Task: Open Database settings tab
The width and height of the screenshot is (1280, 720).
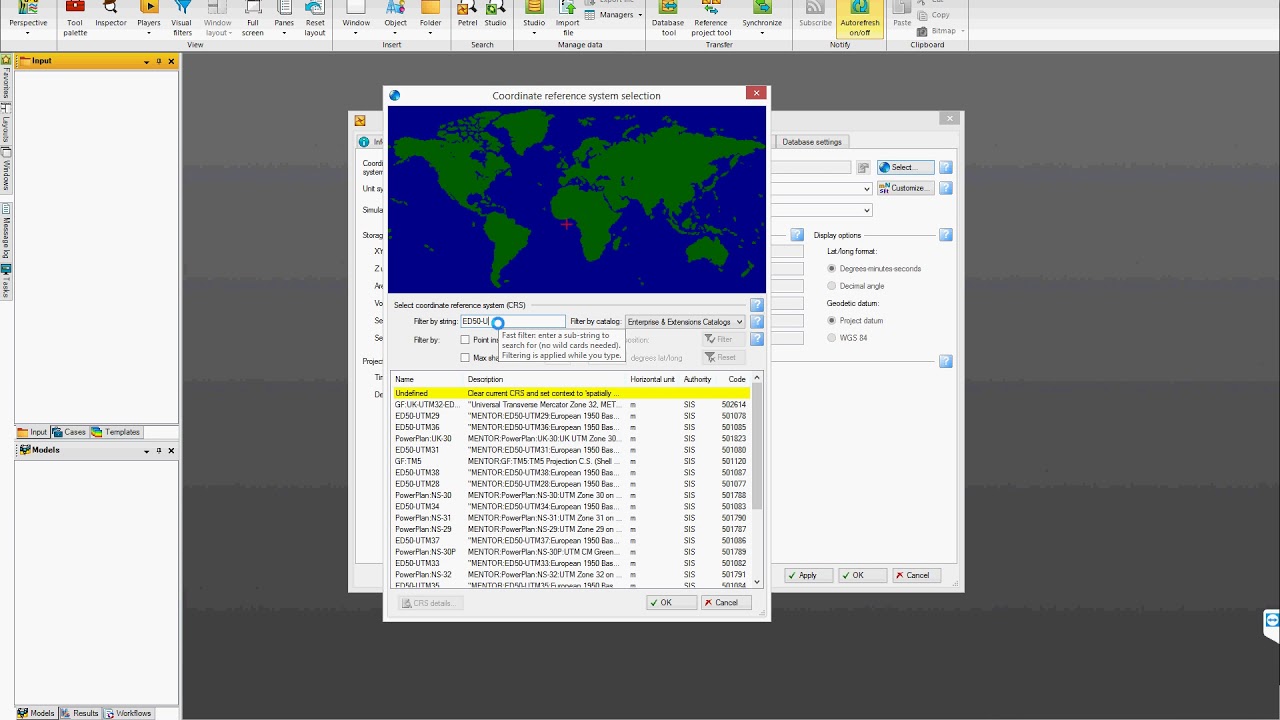Action: tap(812, 142)
